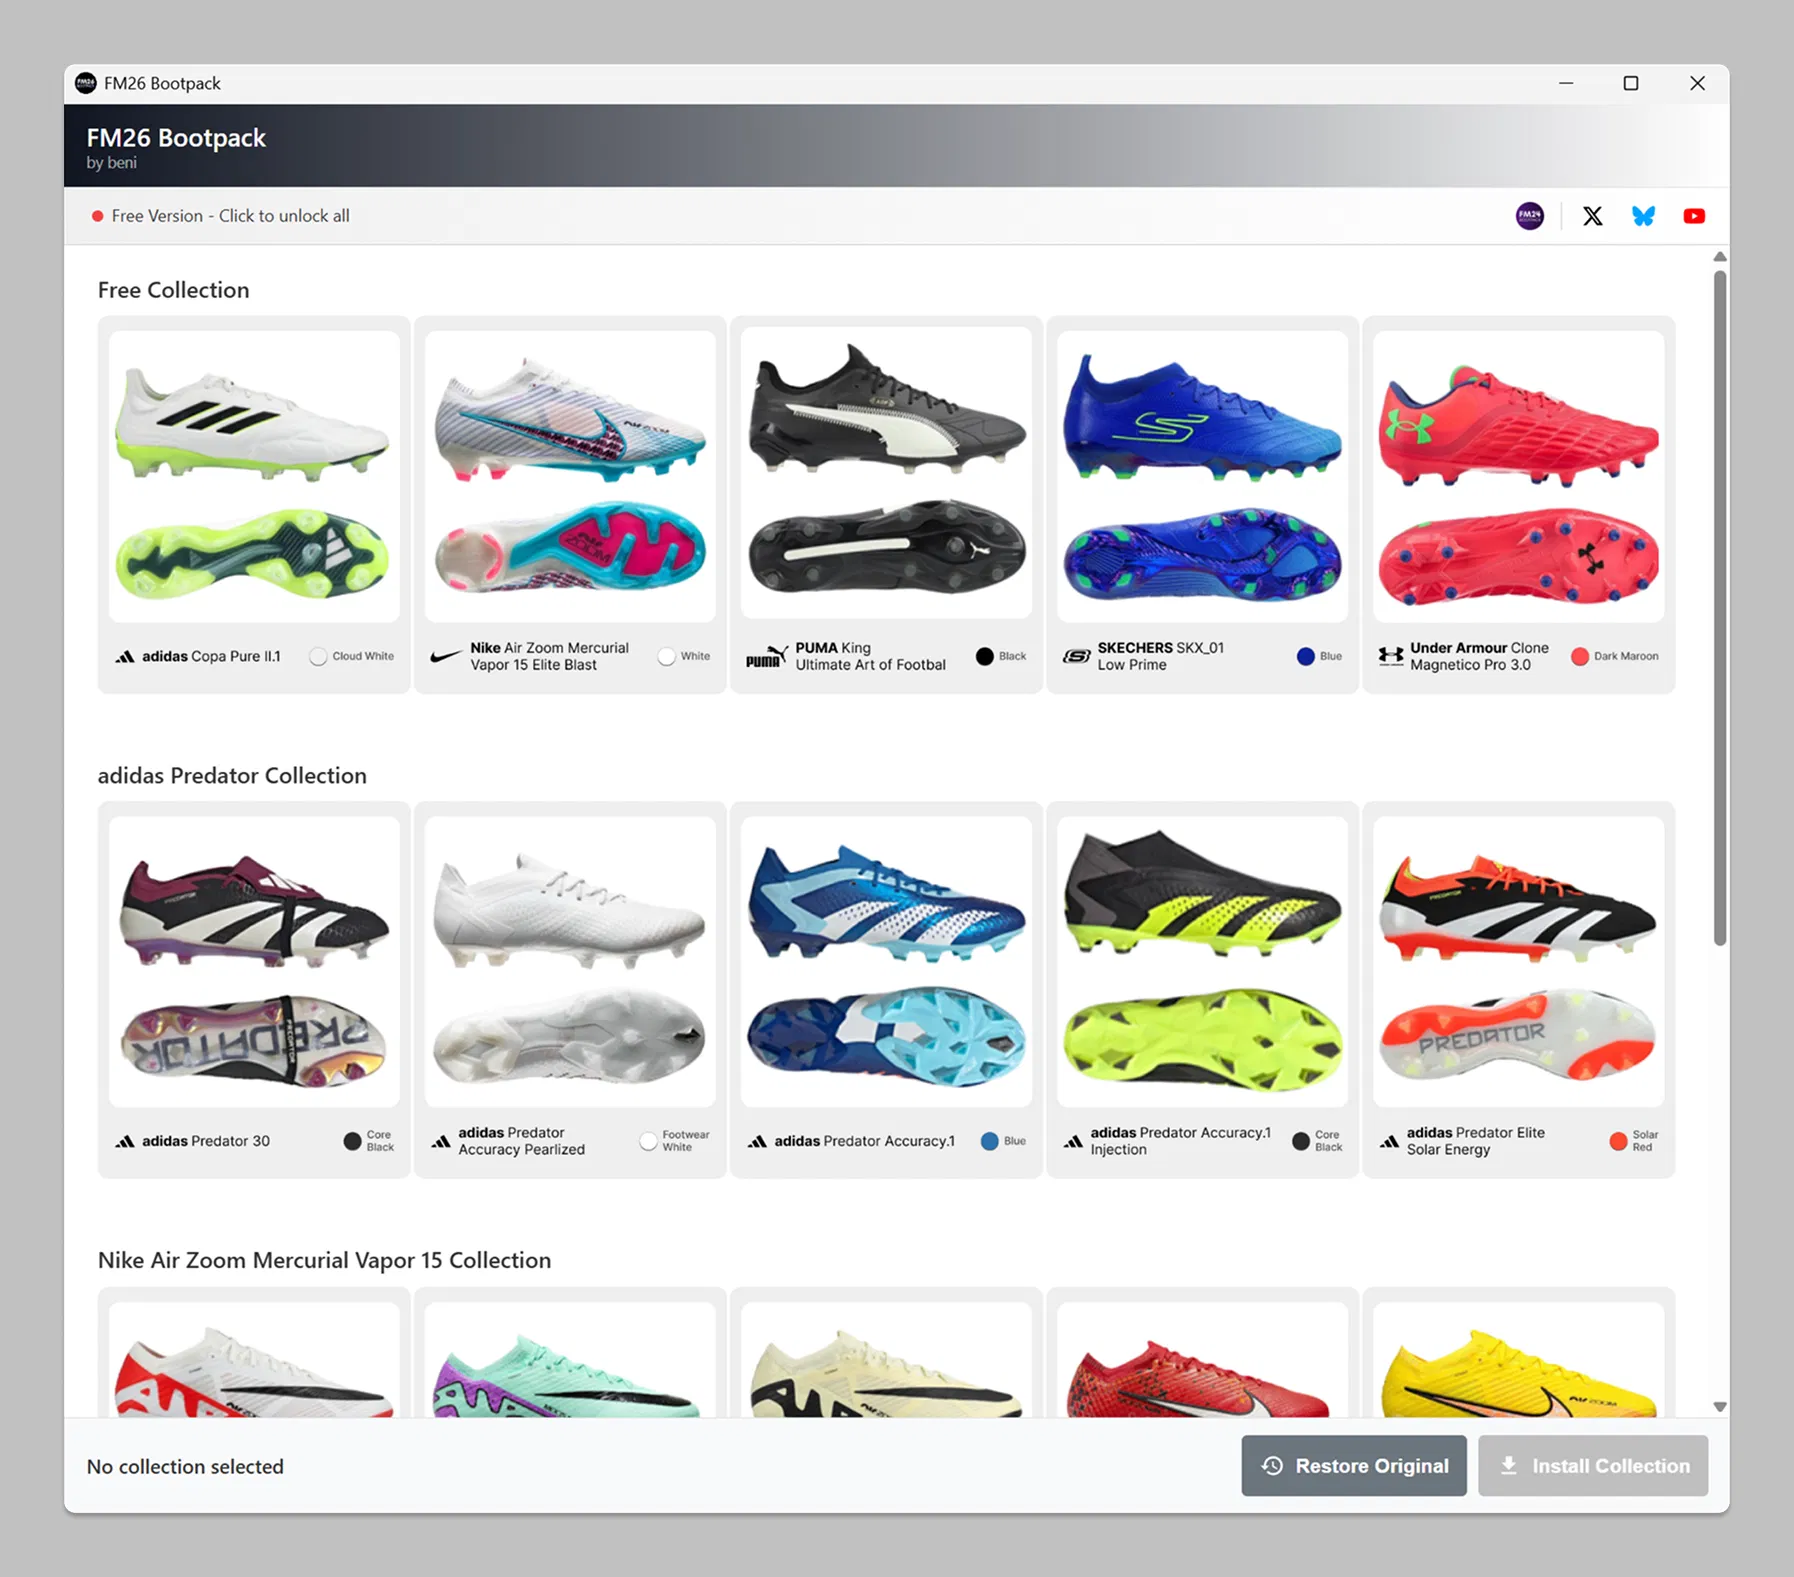
Task: Click the PUMA logo on King card
Action: pos(766,657)
